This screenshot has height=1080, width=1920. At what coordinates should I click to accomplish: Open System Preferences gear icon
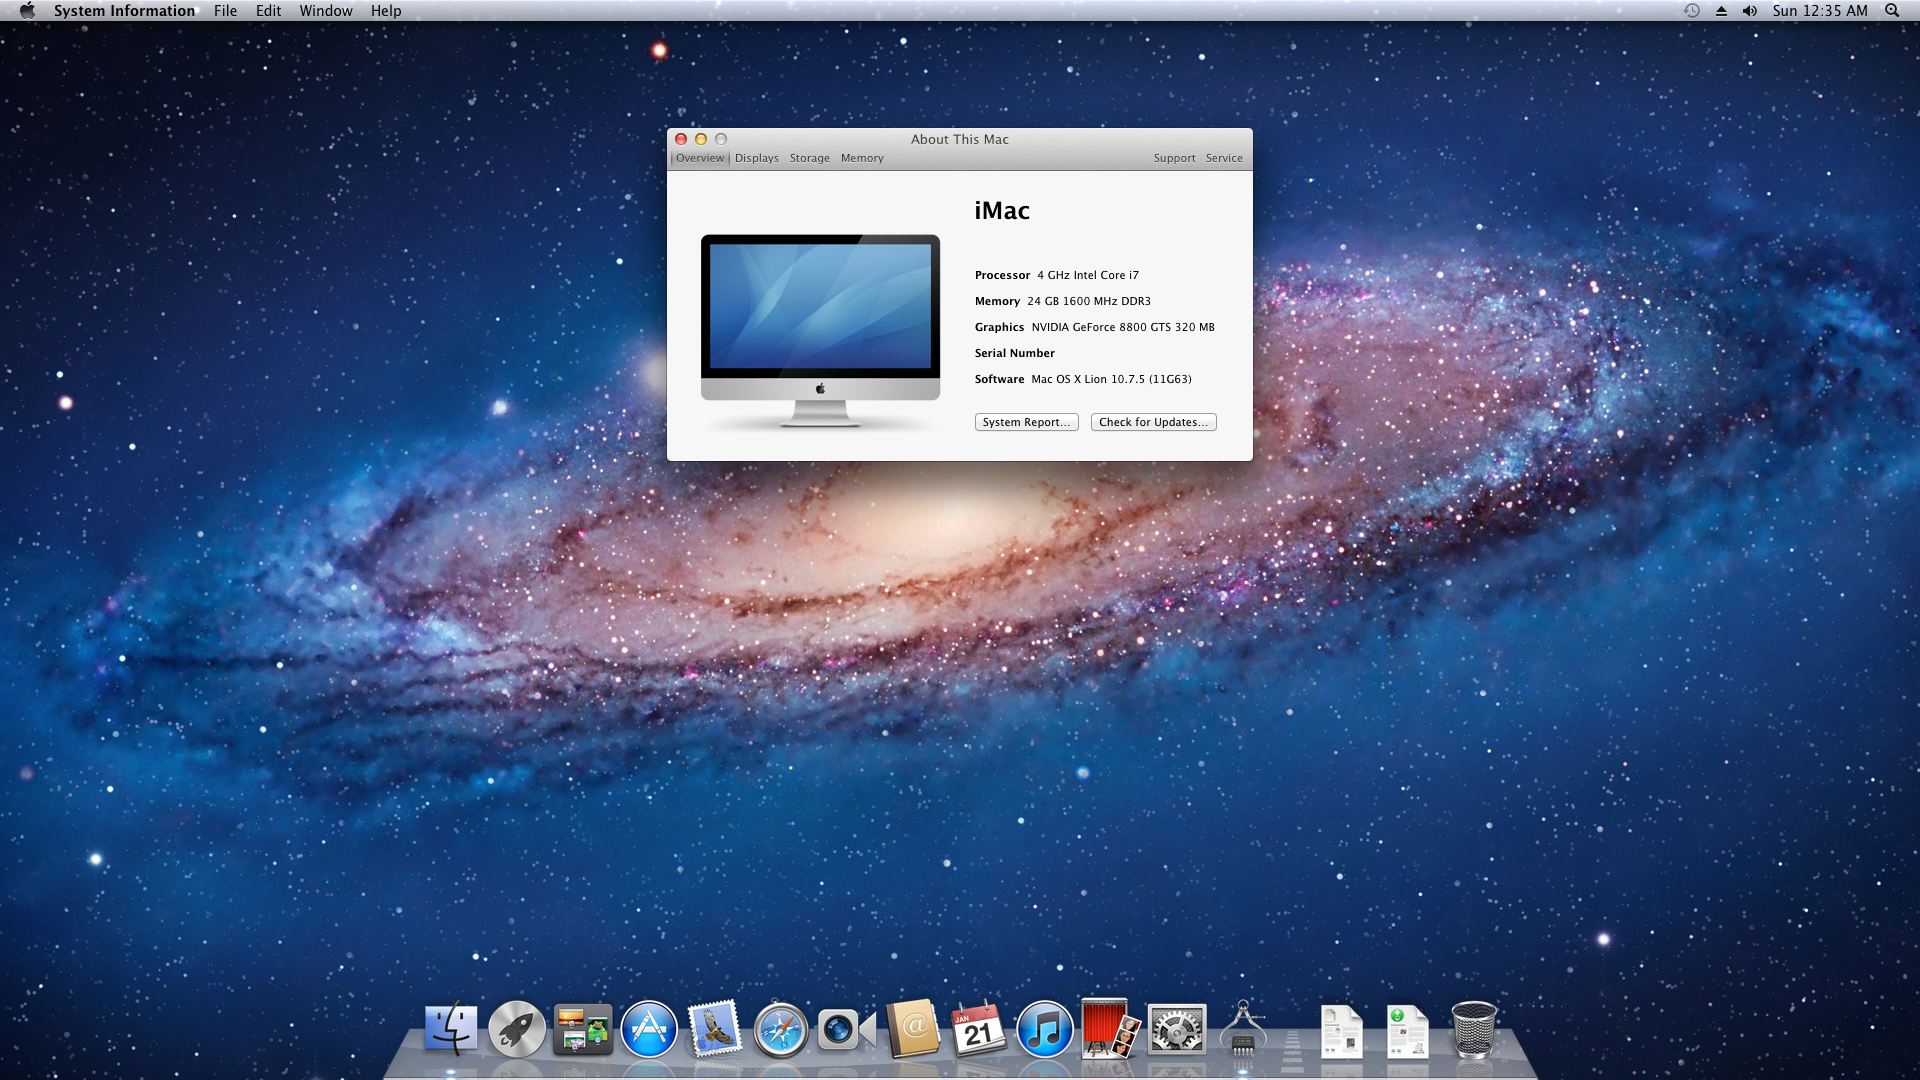(x=1177, y=1029)
